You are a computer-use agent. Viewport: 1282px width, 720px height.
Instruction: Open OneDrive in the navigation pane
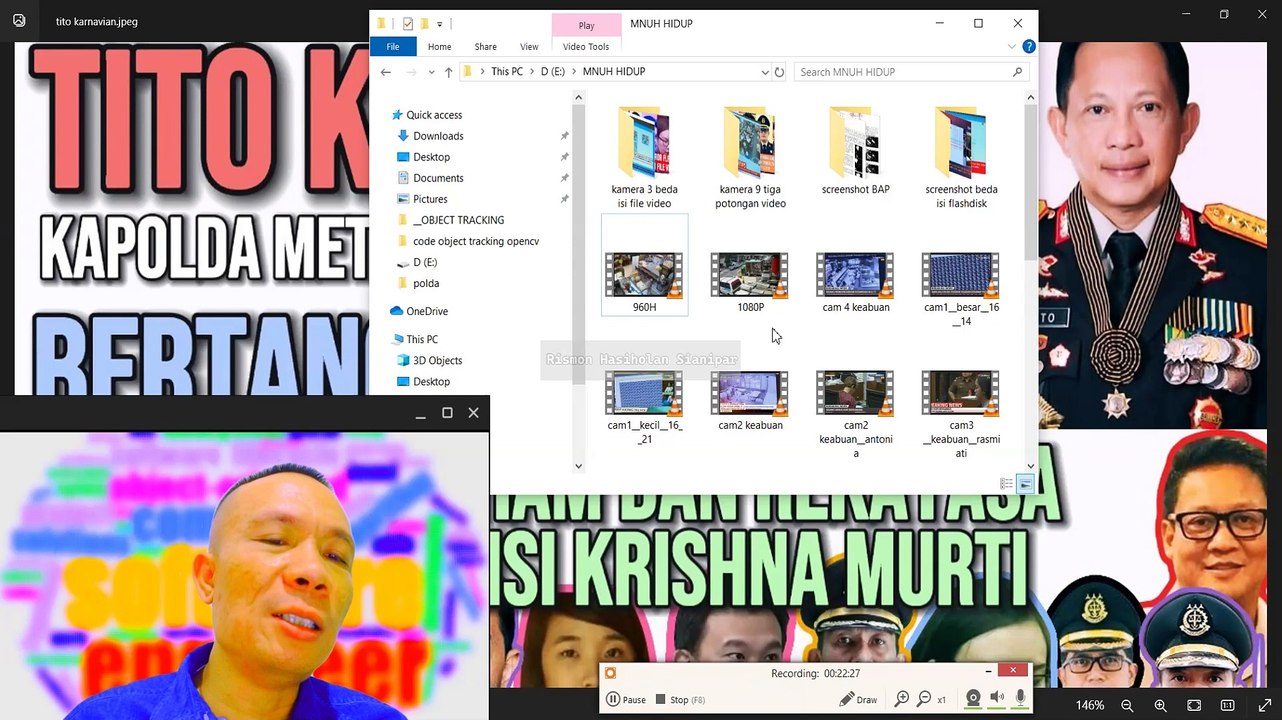coord(427,311)
